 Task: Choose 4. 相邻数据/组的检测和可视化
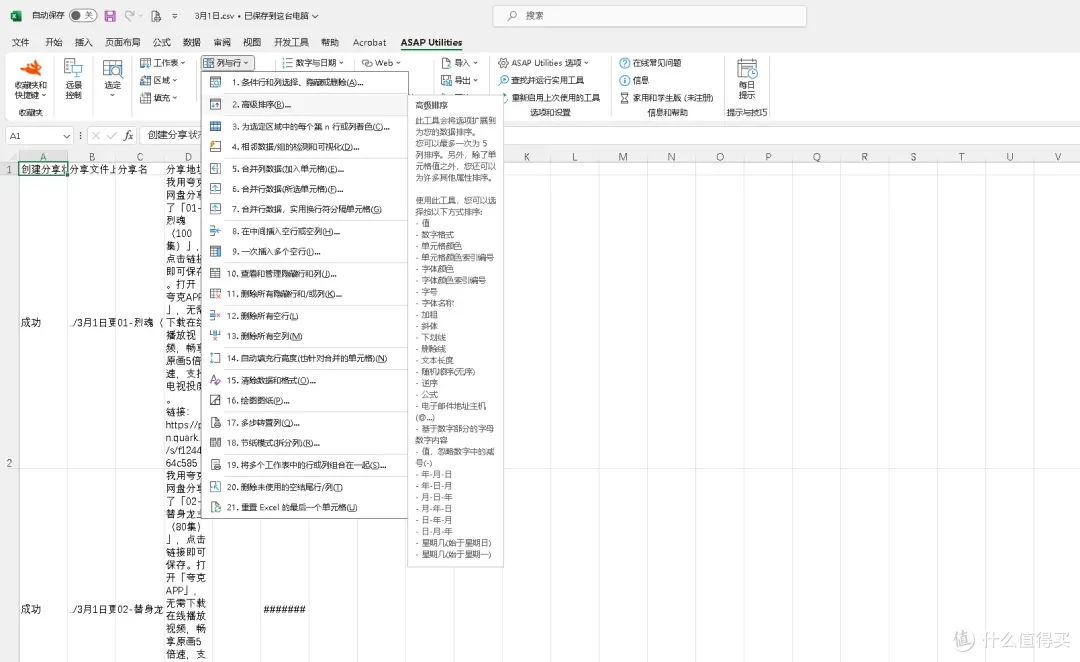(x=305, y=147)
